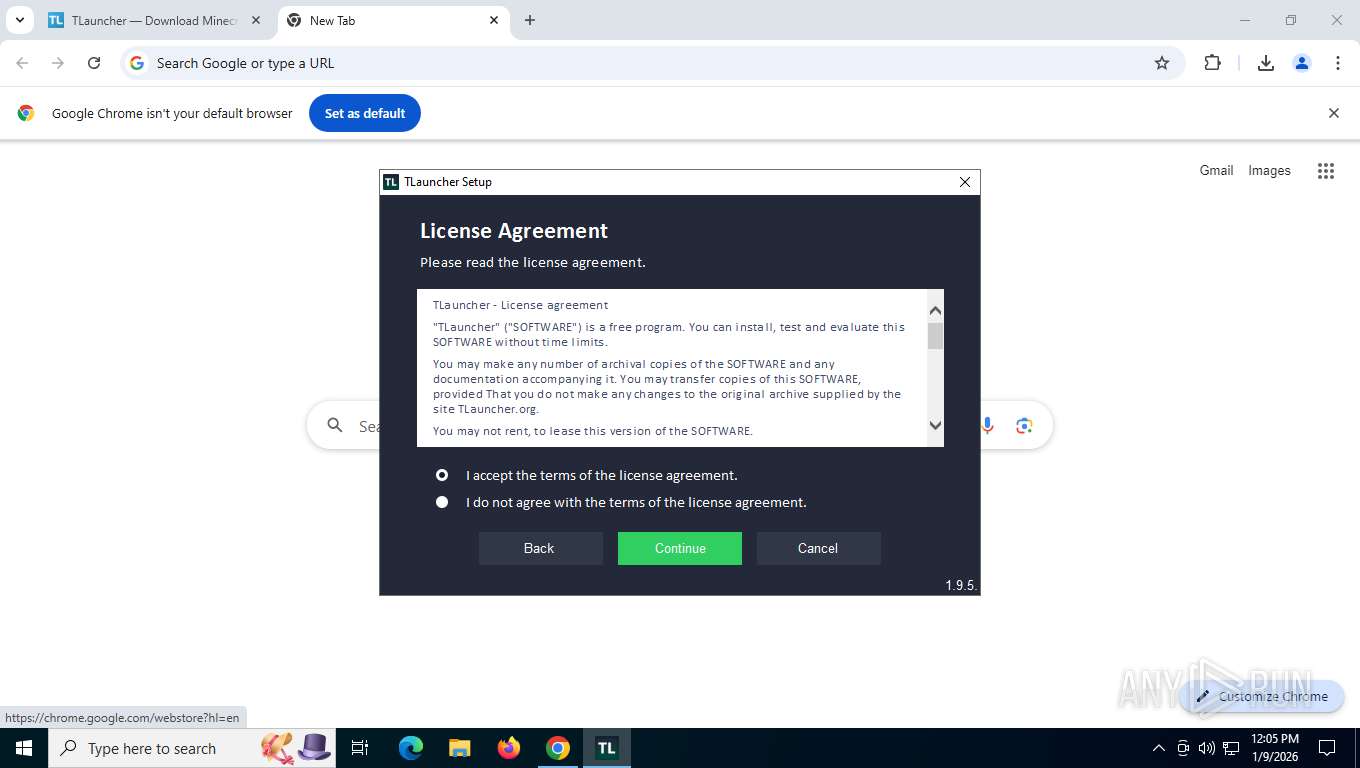Launch Firefox from the taskbar
Viewport: 1360px width, 768px height.
pos(509,748)
